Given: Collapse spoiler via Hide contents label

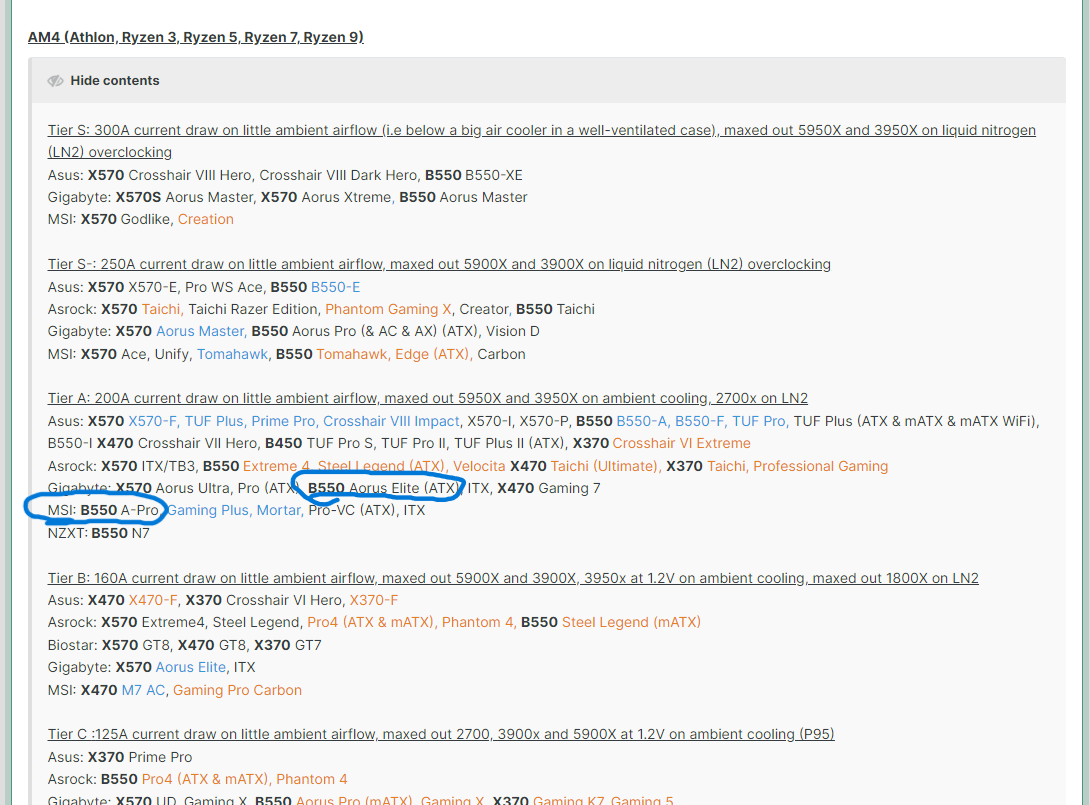Looking at the screenshot, I should [115, 81].
